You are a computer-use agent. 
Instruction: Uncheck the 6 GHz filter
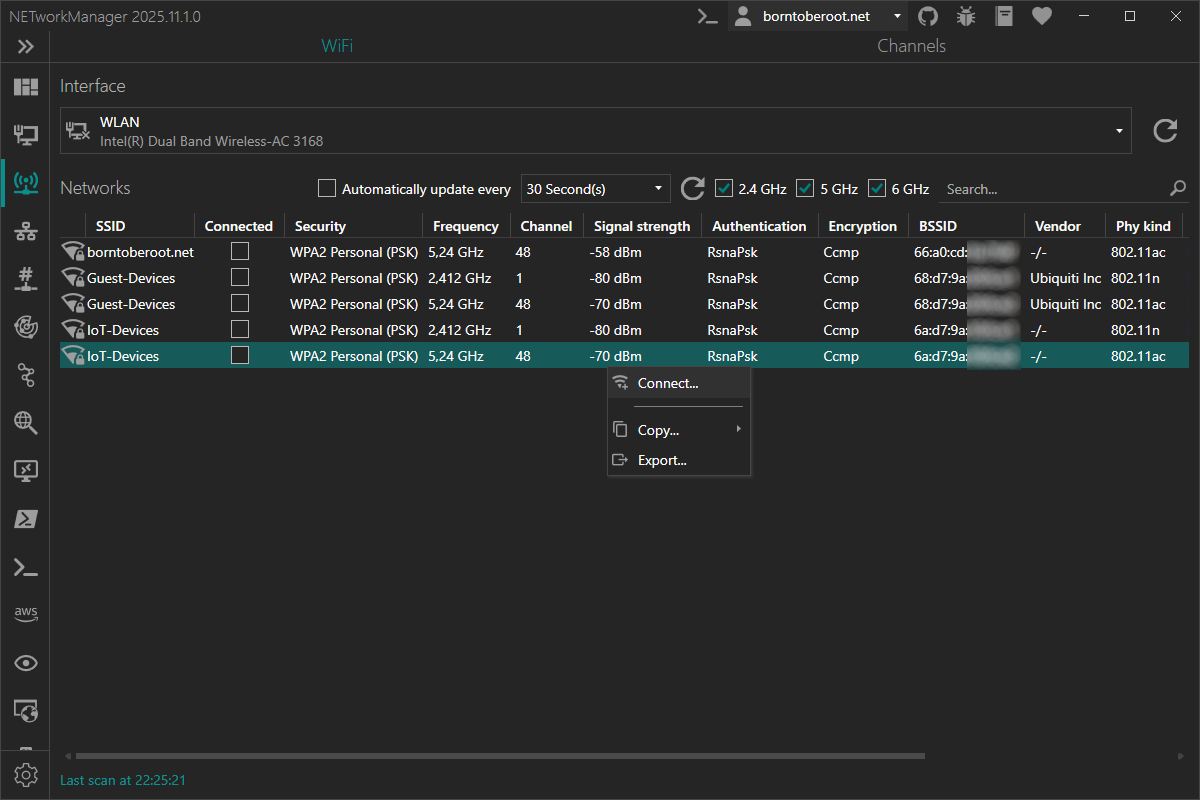[x=878, y=189]
